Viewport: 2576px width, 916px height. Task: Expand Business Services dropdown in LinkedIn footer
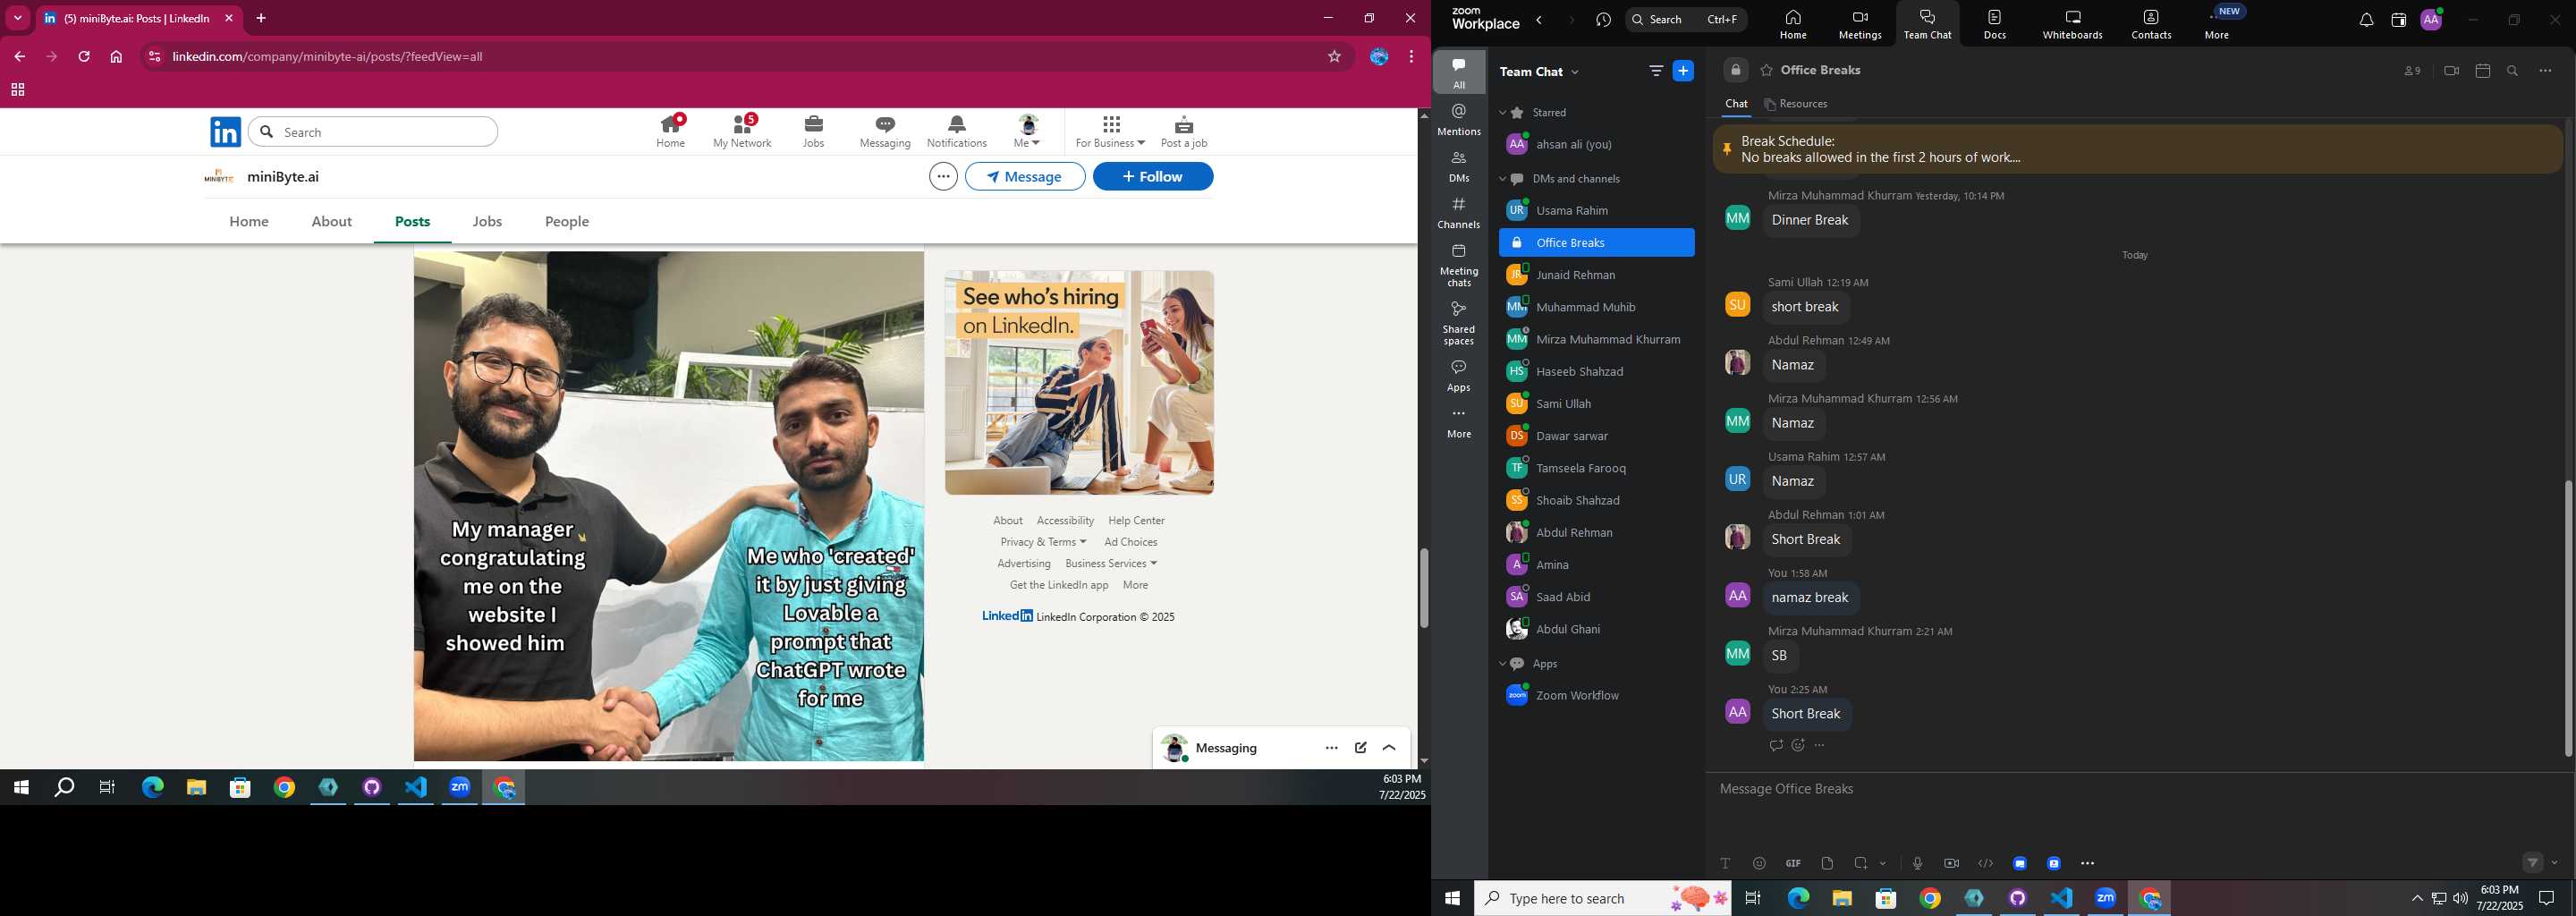[1111, 564]
